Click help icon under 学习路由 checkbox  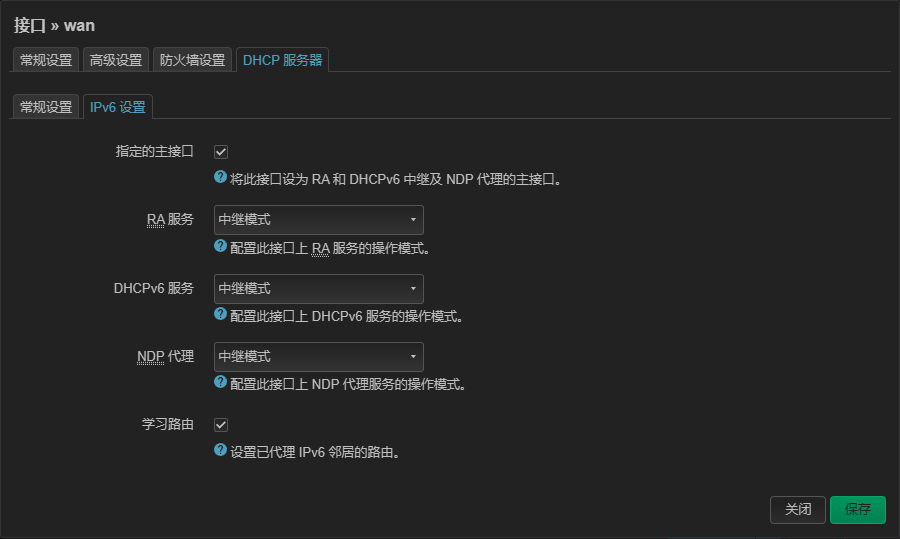point(221,450)
